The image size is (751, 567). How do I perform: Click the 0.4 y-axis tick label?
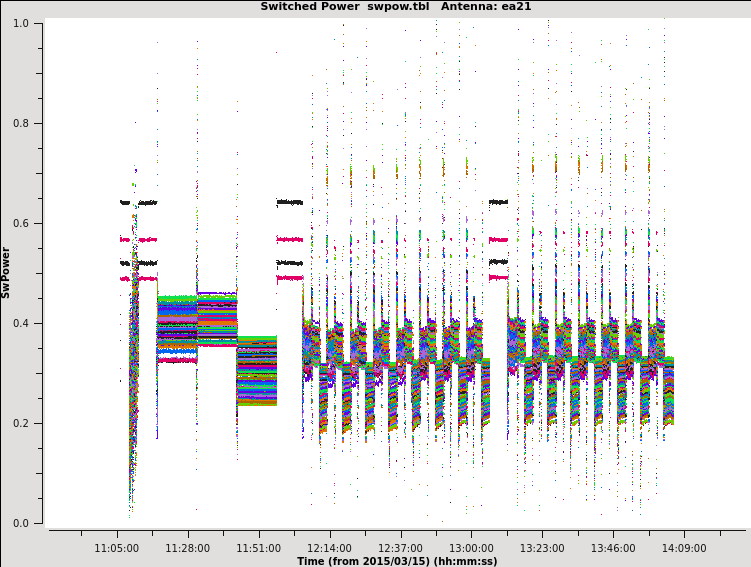pos(20,323)
